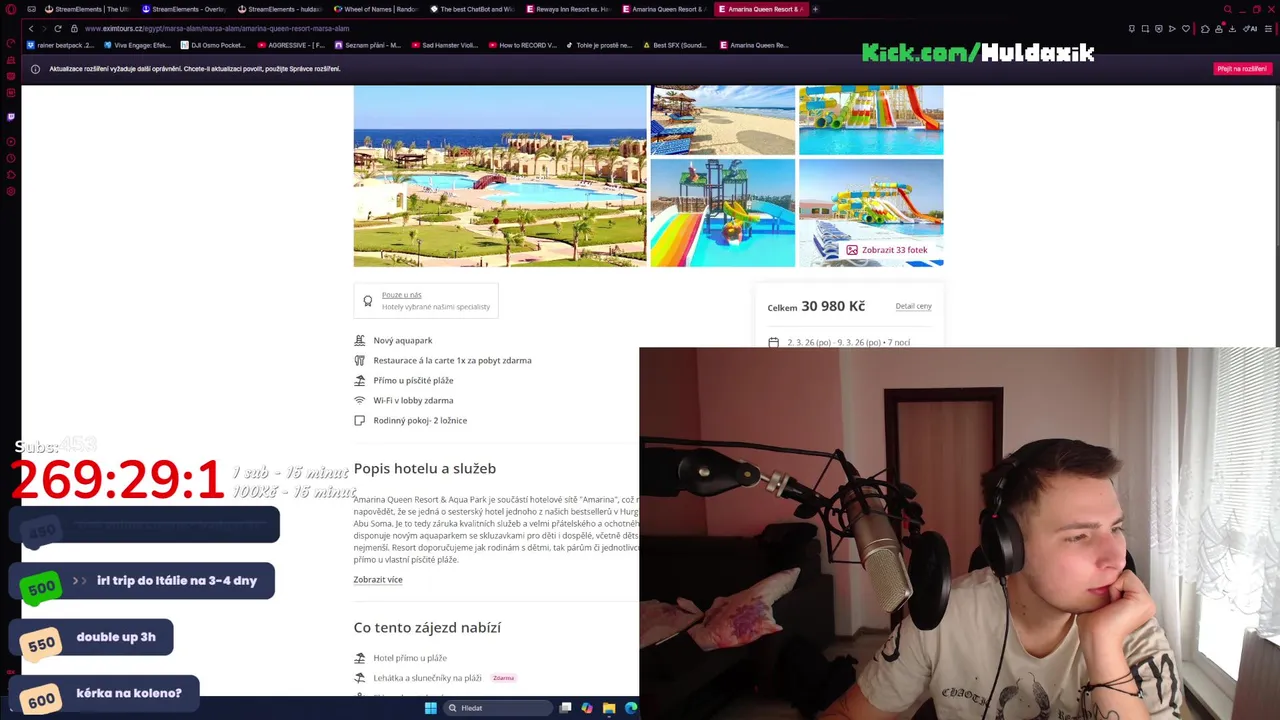
Task: Open the top right waterslides thumbnail
Action: pyautogui.click(x=871, y=120)
